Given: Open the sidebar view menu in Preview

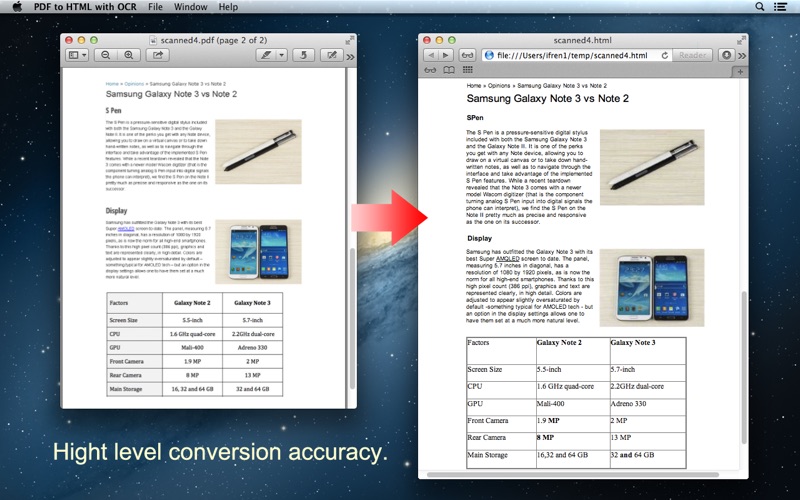Looking at the screenshot, I should click(78, 55).
